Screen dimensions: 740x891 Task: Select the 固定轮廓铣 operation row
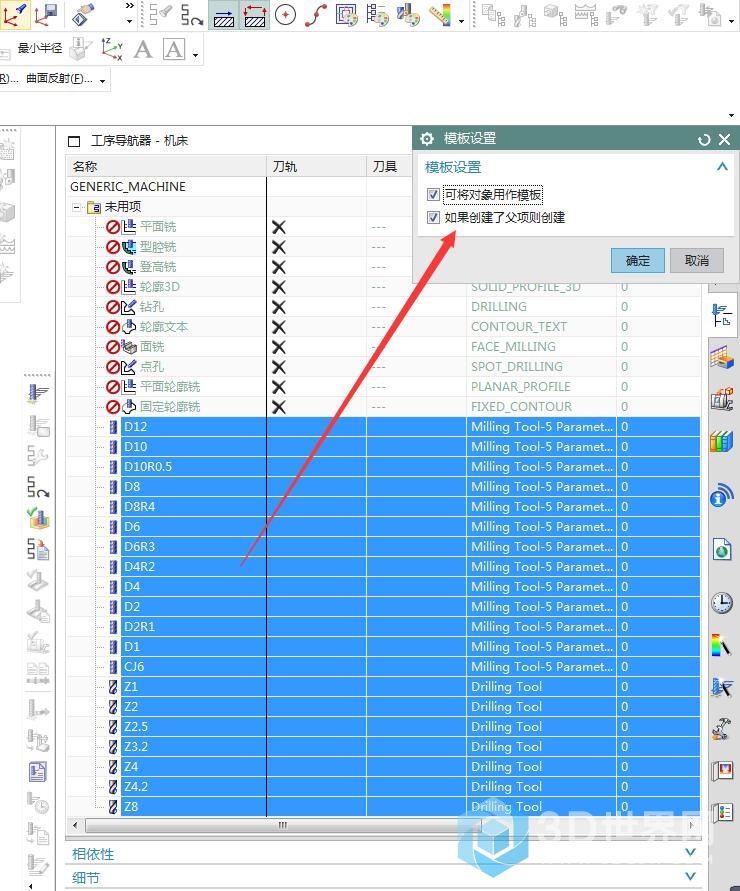(x=170, y=407)
